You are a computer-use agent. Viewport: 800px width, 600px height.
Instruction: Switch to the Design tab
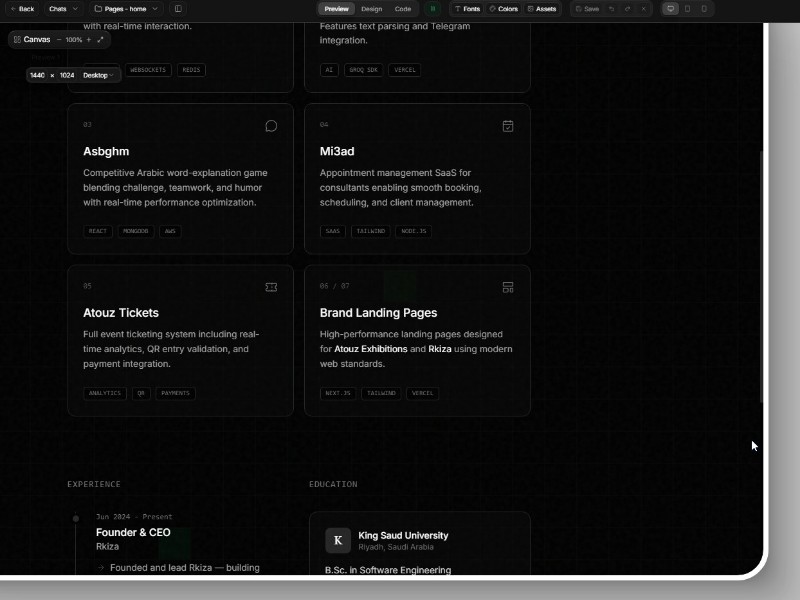pos(371,9)
